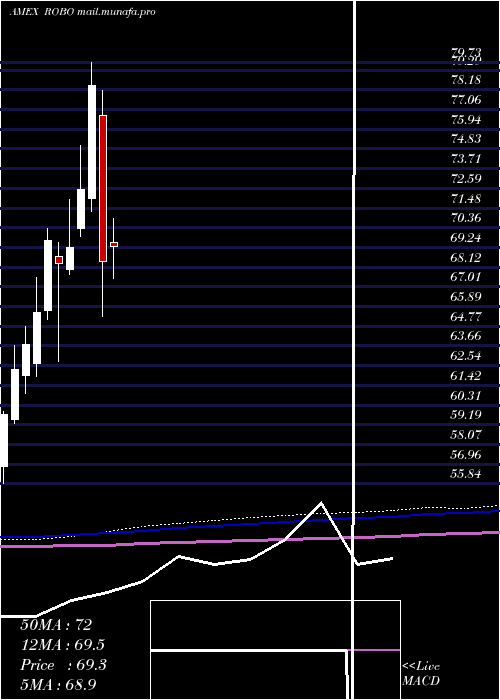Select the 65.89 price axis label

point(466,296)
